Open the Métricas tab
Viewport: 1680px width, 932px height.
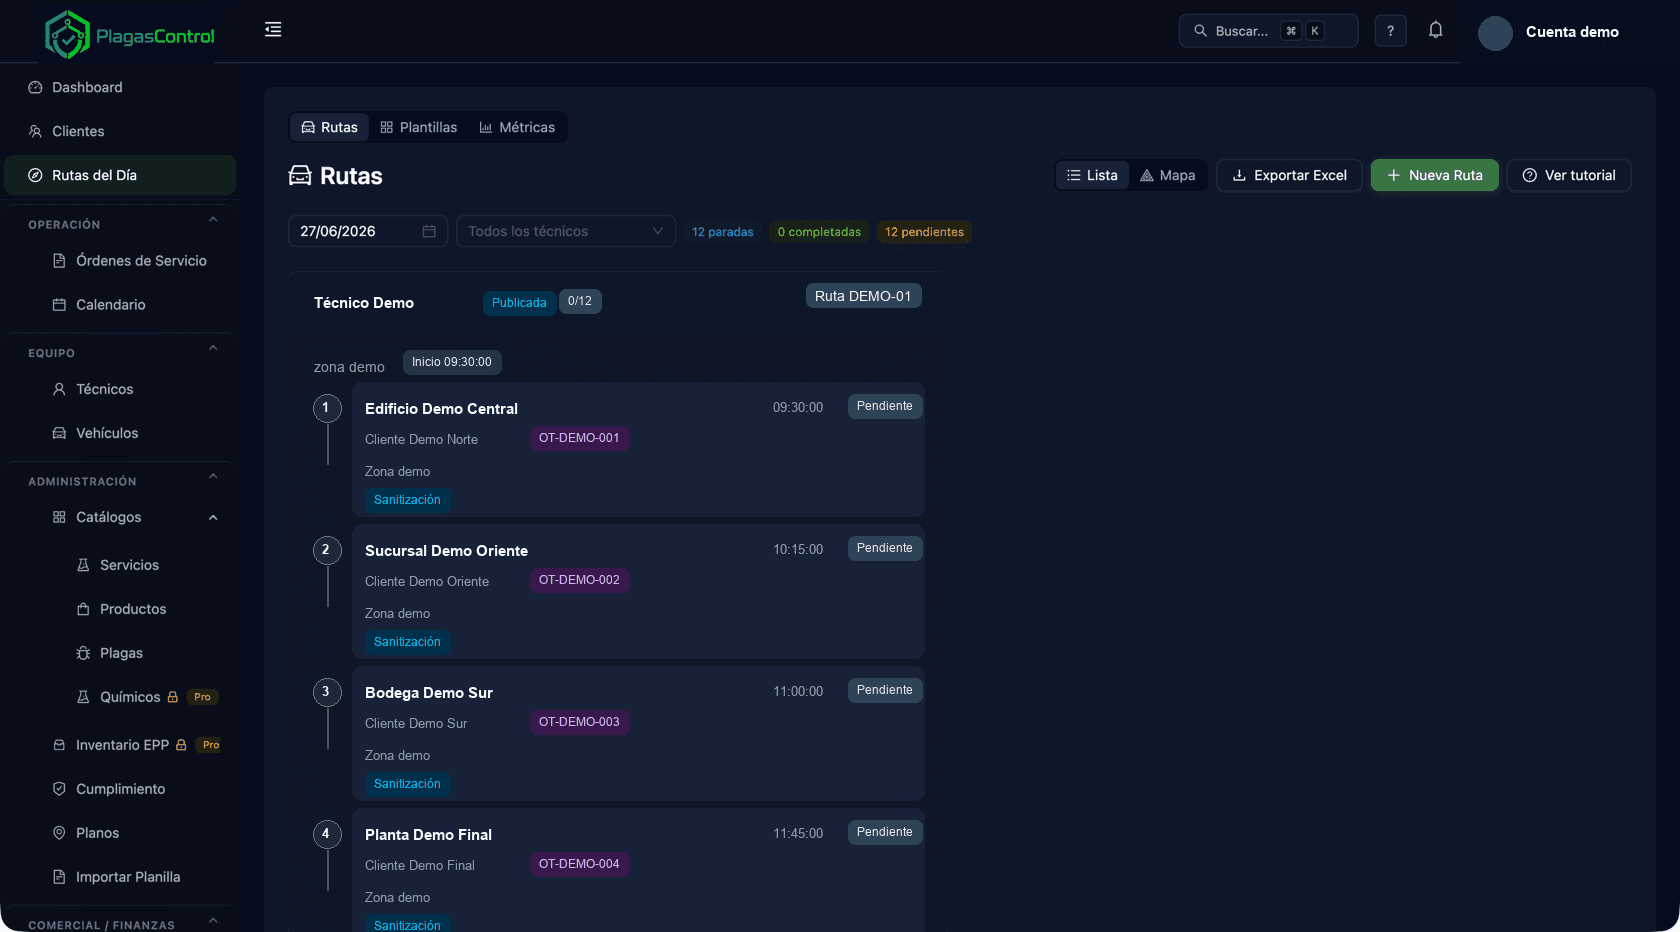click(x=517, y=127)
